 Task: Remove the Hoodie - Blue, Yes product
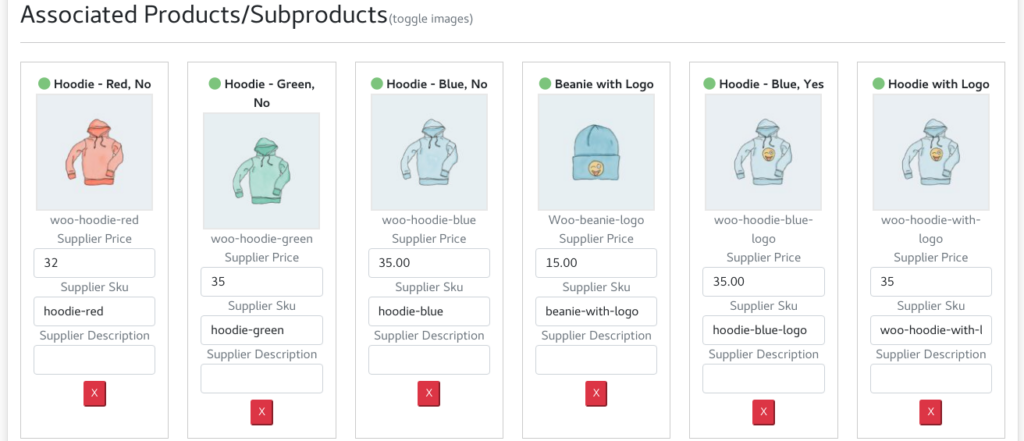point(763,412)
